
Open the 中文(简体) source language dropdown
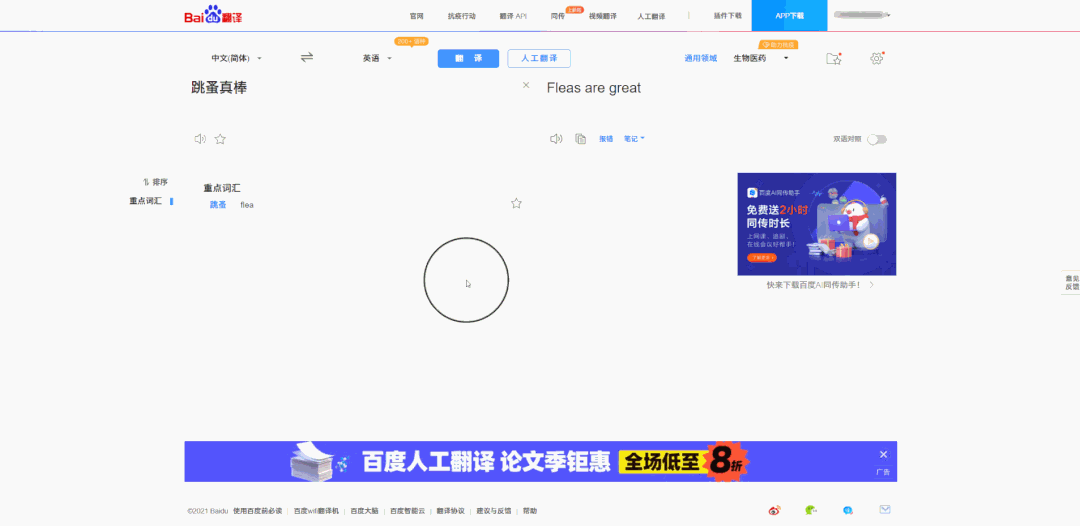236,59
